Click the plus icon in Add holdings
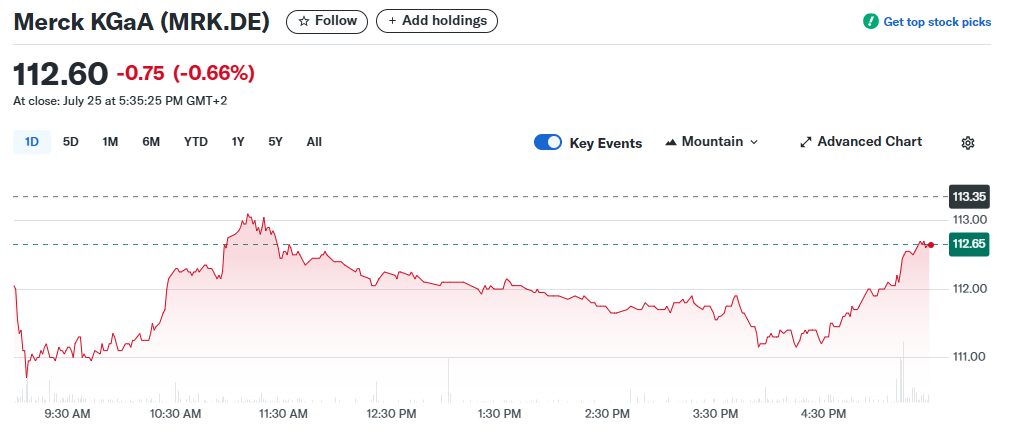Image resolution: width=1012 pixels, height=435 pixels. 392,21
